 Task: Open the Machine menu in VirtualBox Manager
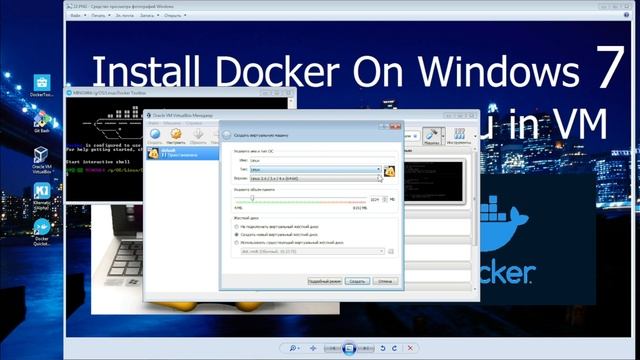[172, 123]
